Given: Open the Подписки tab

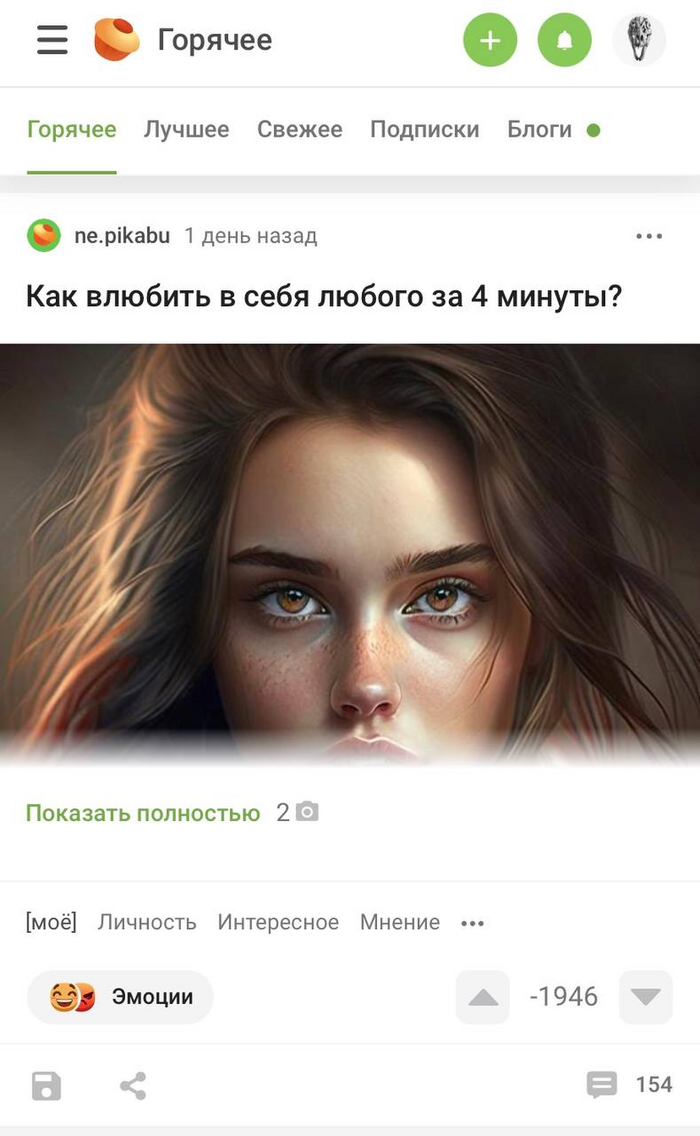Looking at the screenshot, I should point(425,129).
